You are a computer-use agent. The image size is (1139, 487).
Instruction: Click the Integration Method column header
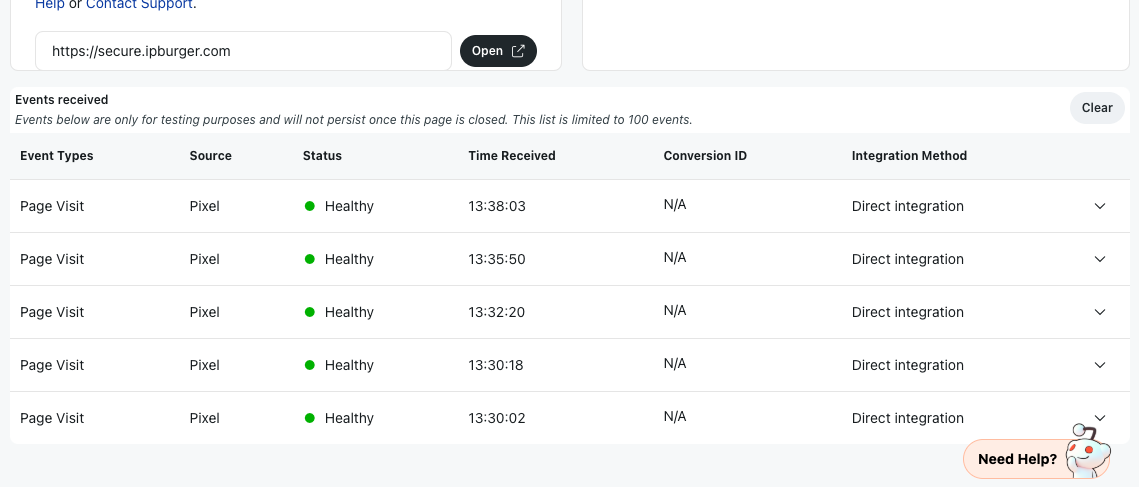tap(909, 156)
